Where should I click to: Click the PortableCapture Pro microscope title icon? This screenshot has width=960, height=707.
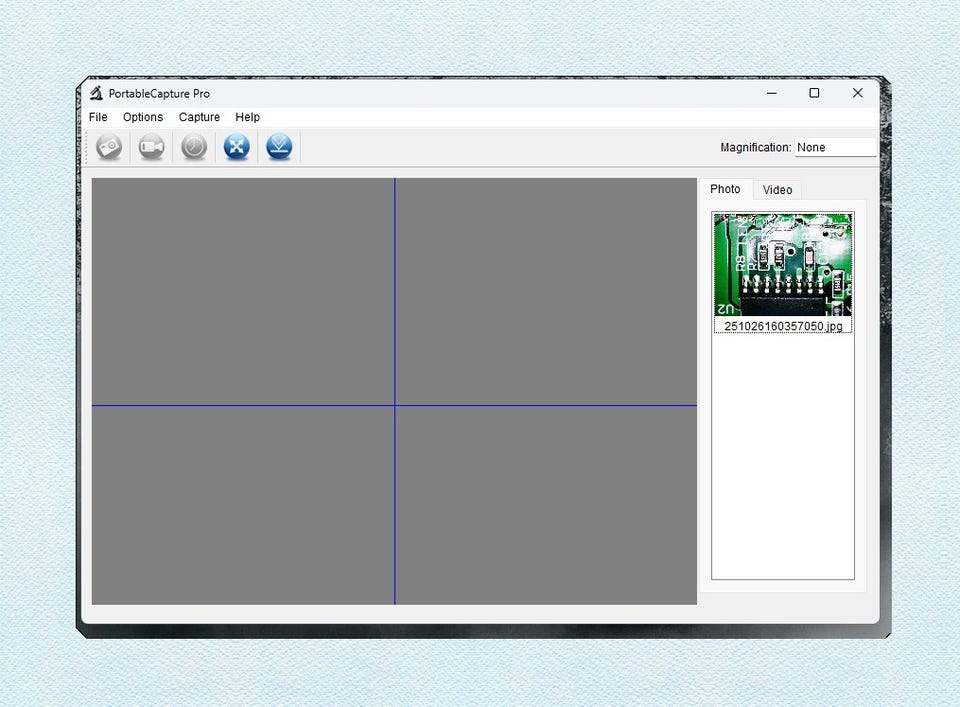(96, 93)
